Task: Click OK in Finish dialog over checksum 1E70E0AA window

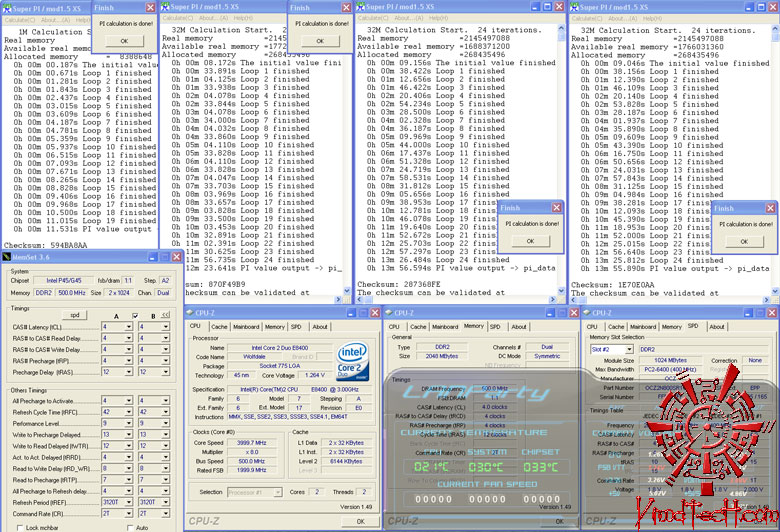Action: coord(744,241)
